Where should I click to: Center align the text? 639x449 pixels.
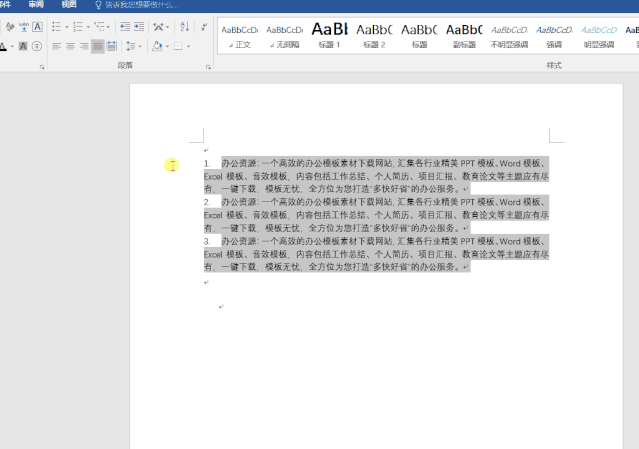click(x=70, y=46)
